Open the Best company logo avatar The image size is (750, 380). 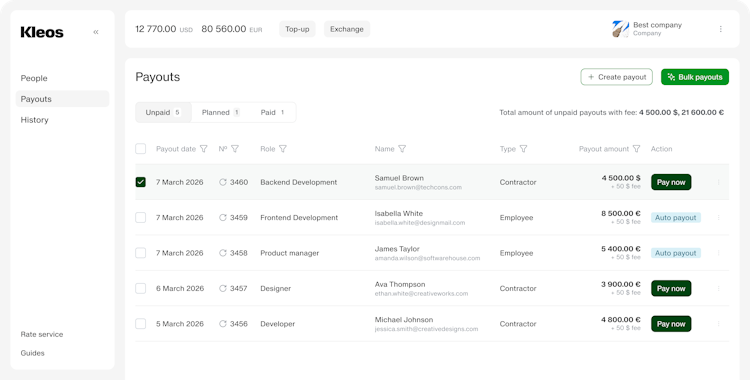(620, 29)
